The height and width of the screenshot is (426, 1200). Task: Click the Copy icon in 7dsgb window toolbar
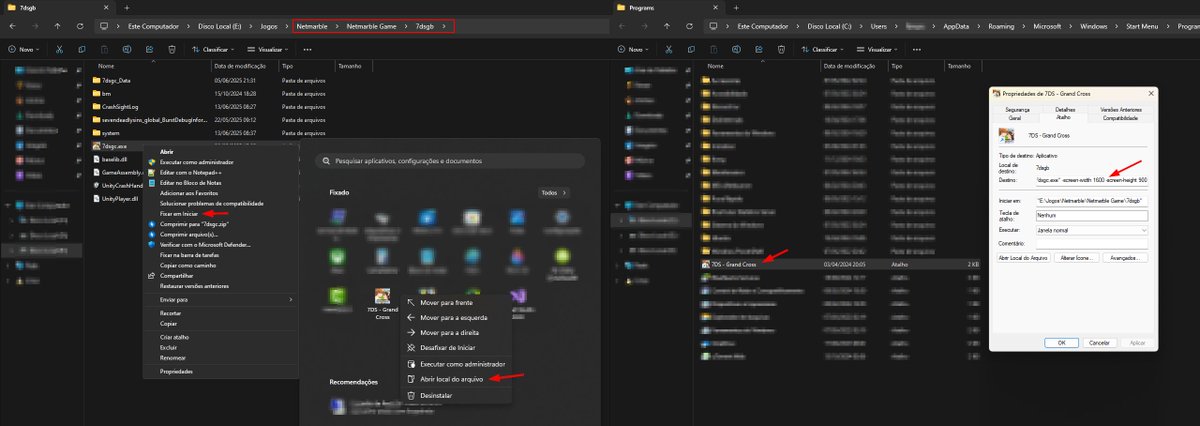pyautogui.click(x=82, y=48)
